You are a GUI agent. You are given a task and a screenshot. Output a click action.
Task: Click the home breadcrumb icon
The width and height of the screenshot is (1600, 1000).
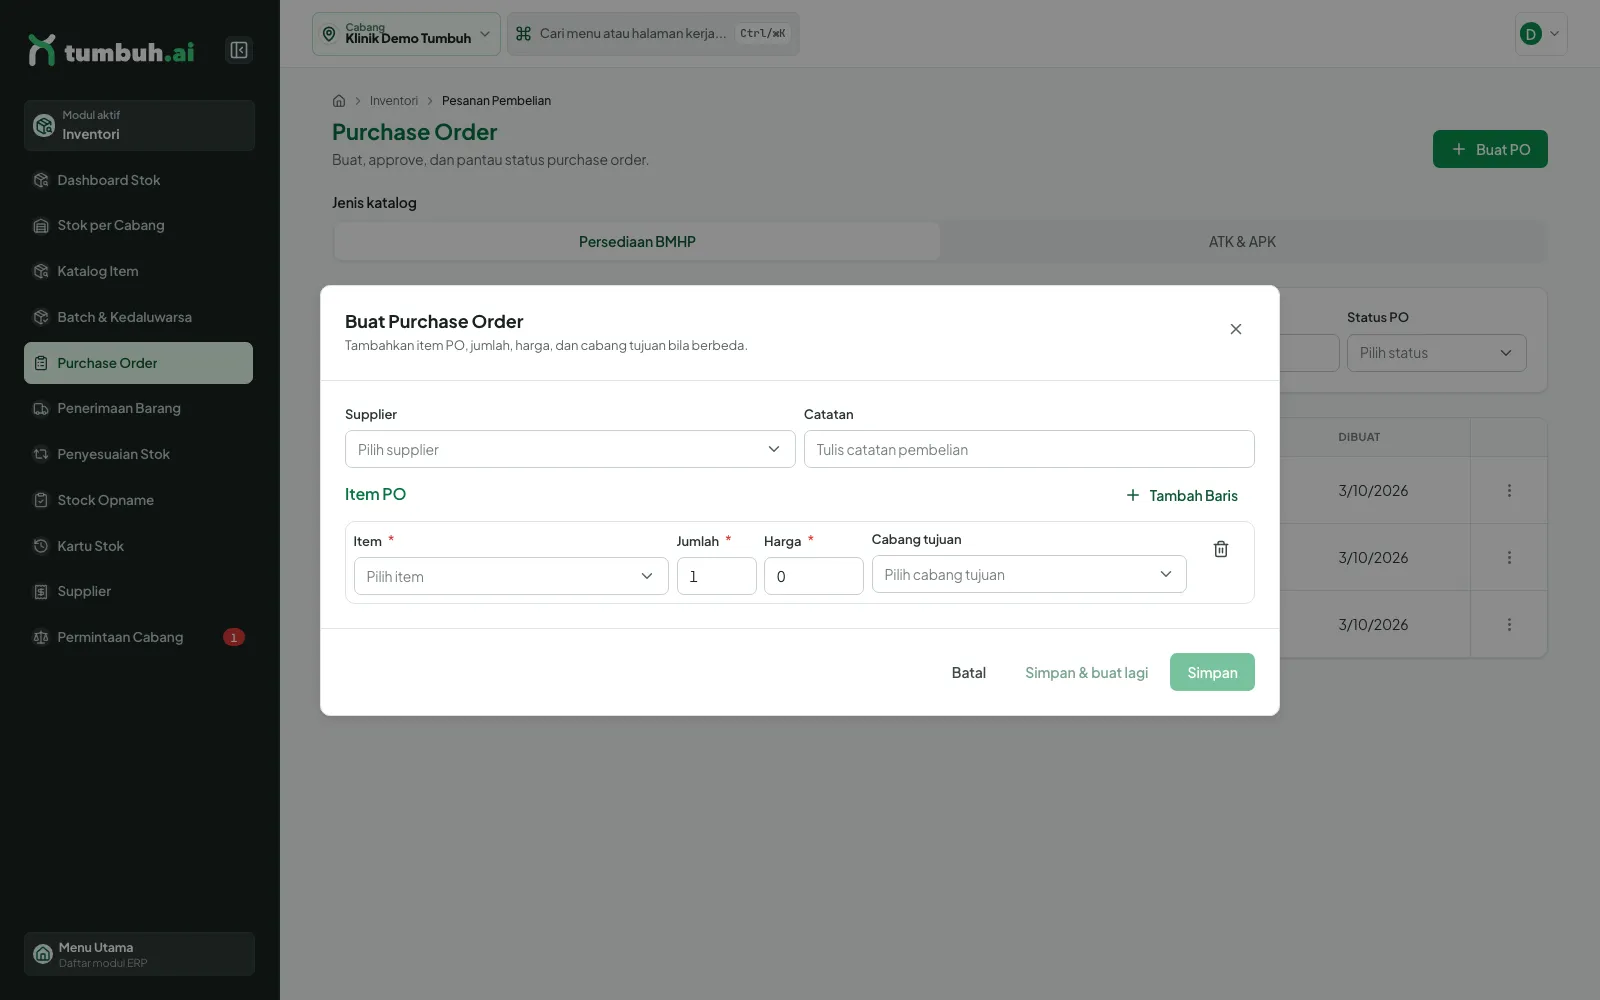pyautogui.click(x=339, y=101)
